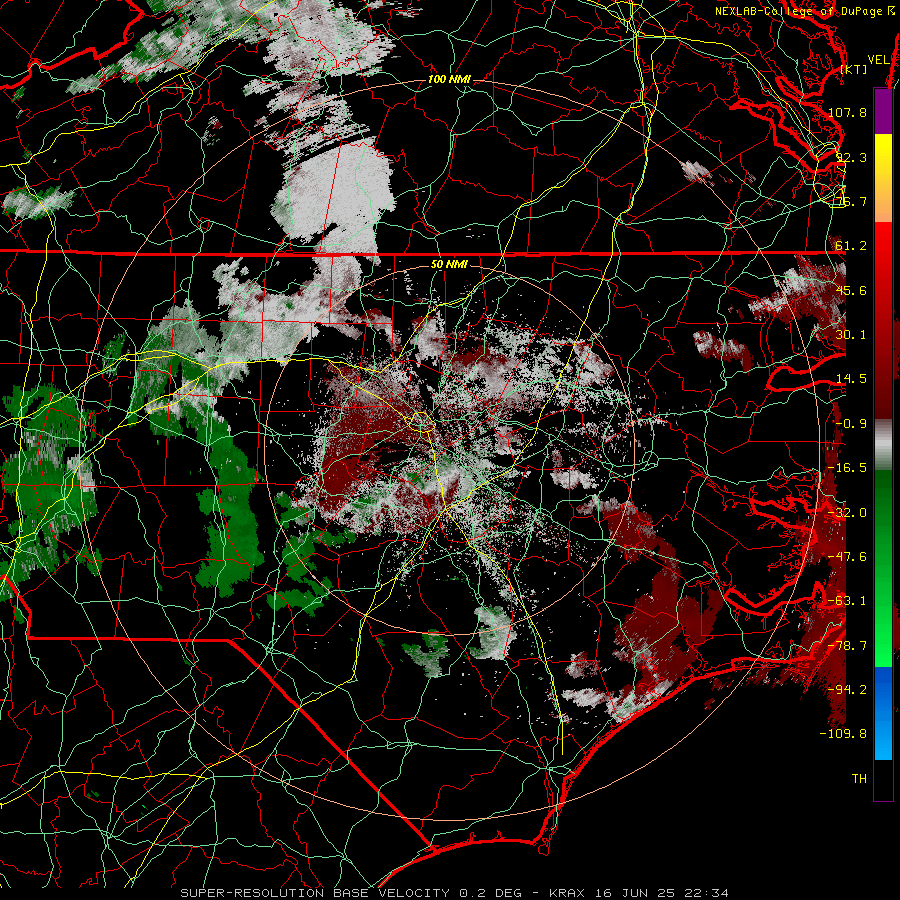Click the -0.9 legend value
900x900 pixels.
tap(851, 424)
